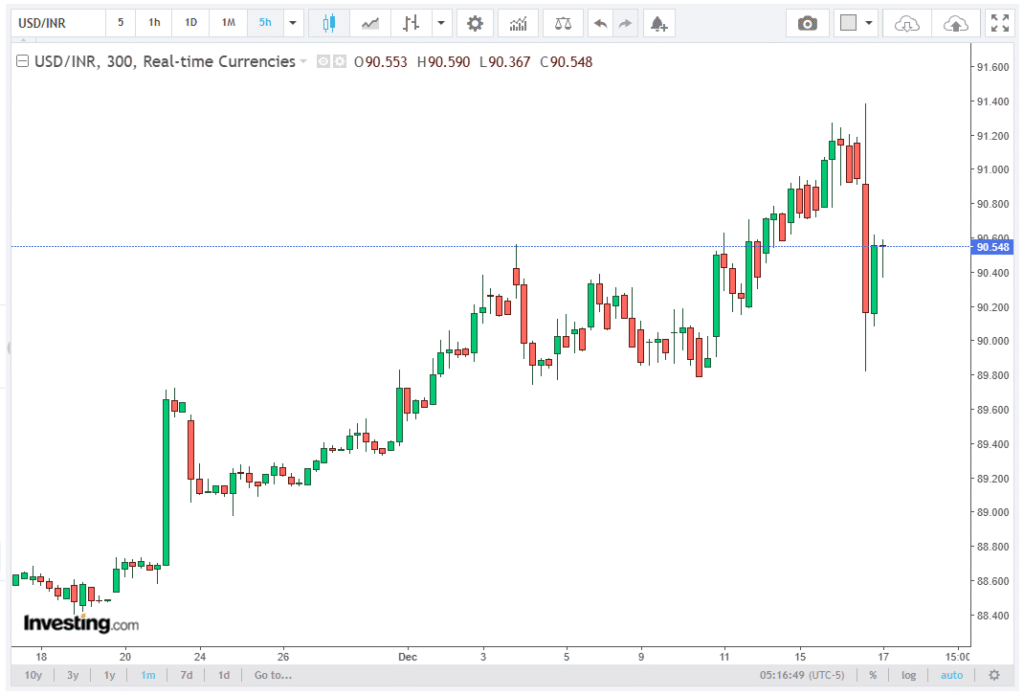Image resolution: width=1024 pixels, height=696 pixels.
Task: Select candlestick chart style
Action: (x=328, y=22)
